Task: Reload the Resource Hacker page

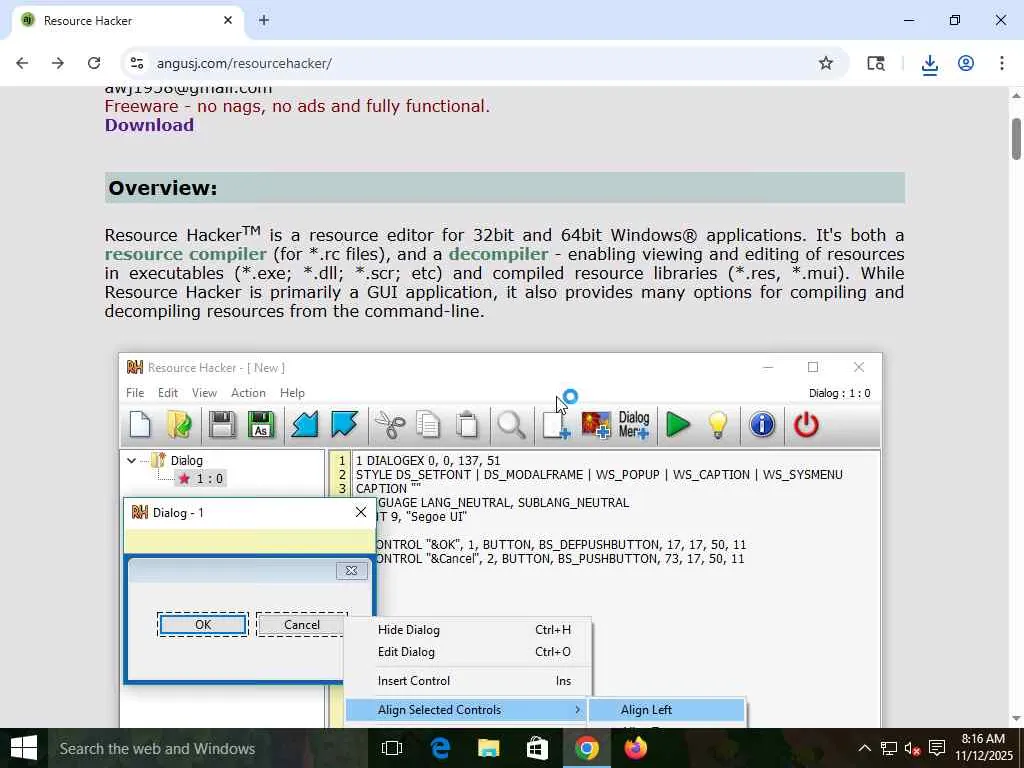Action: (x=94, y=63)
